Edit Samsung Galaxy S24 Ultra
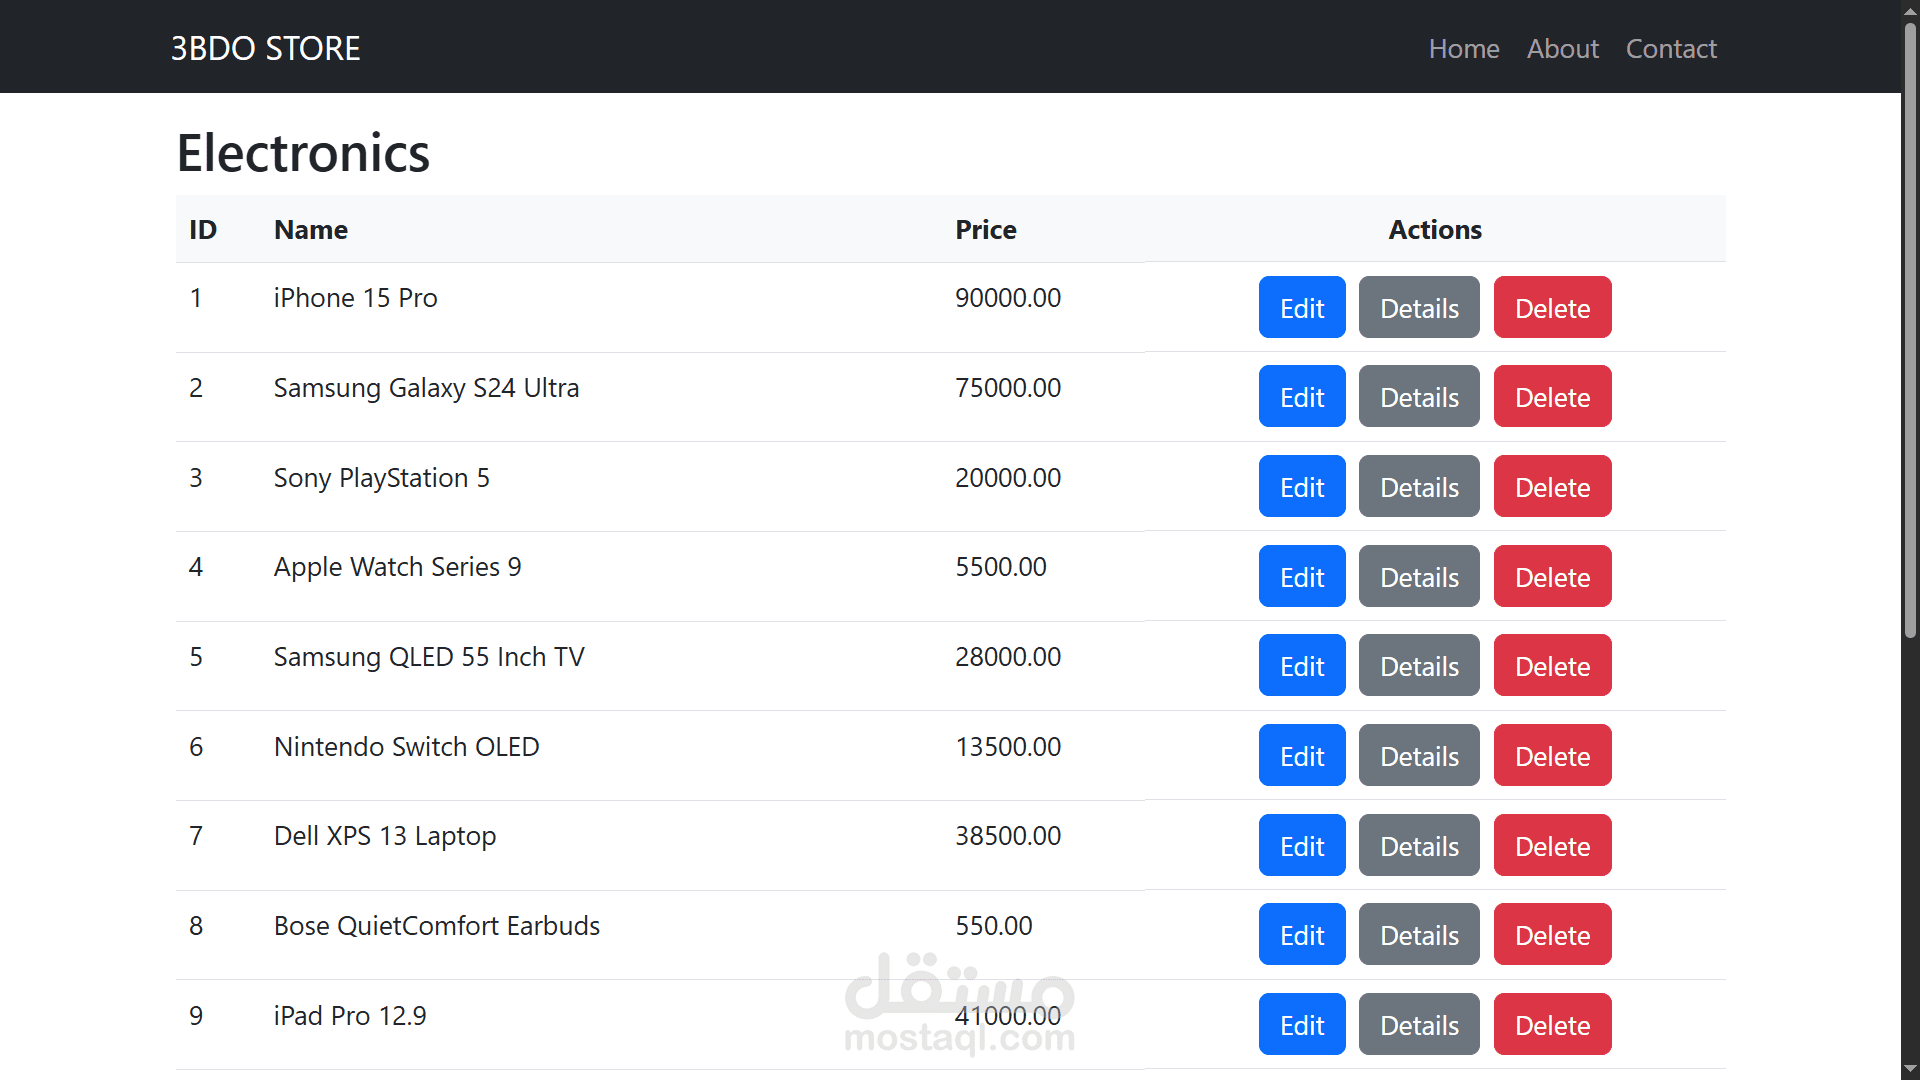The image size is (1920, 1080). click(1302, 396)
